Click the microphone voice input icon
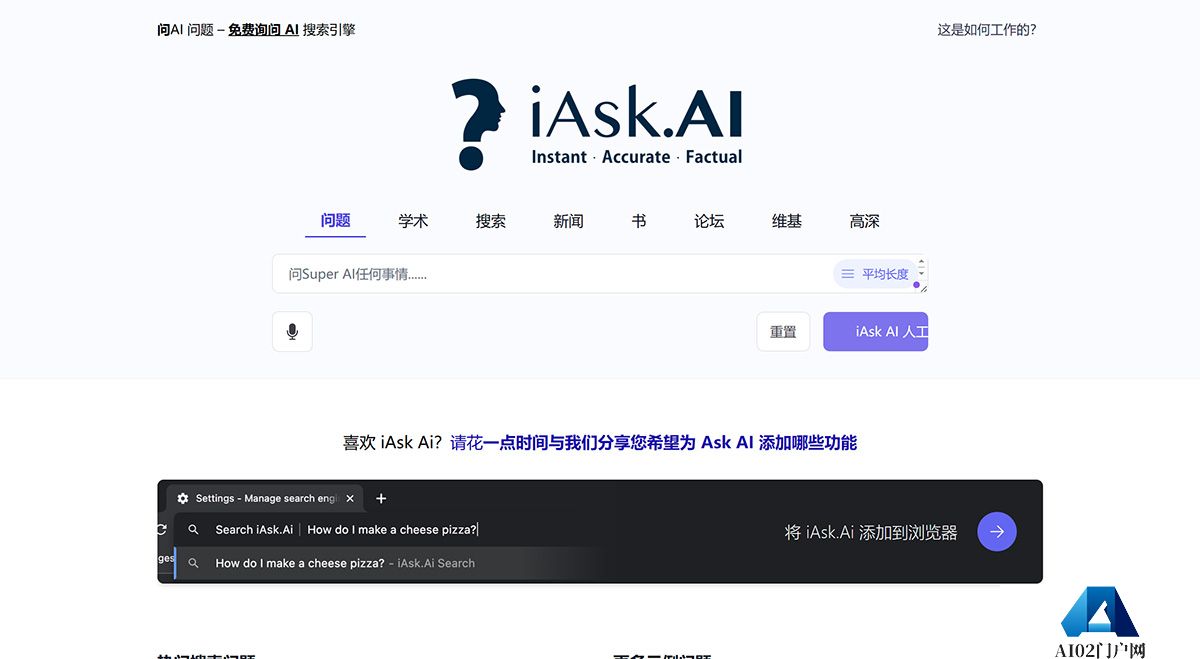Image resolution: width=1200 pixels, height=659 pixels. click(x=292, y=331)
